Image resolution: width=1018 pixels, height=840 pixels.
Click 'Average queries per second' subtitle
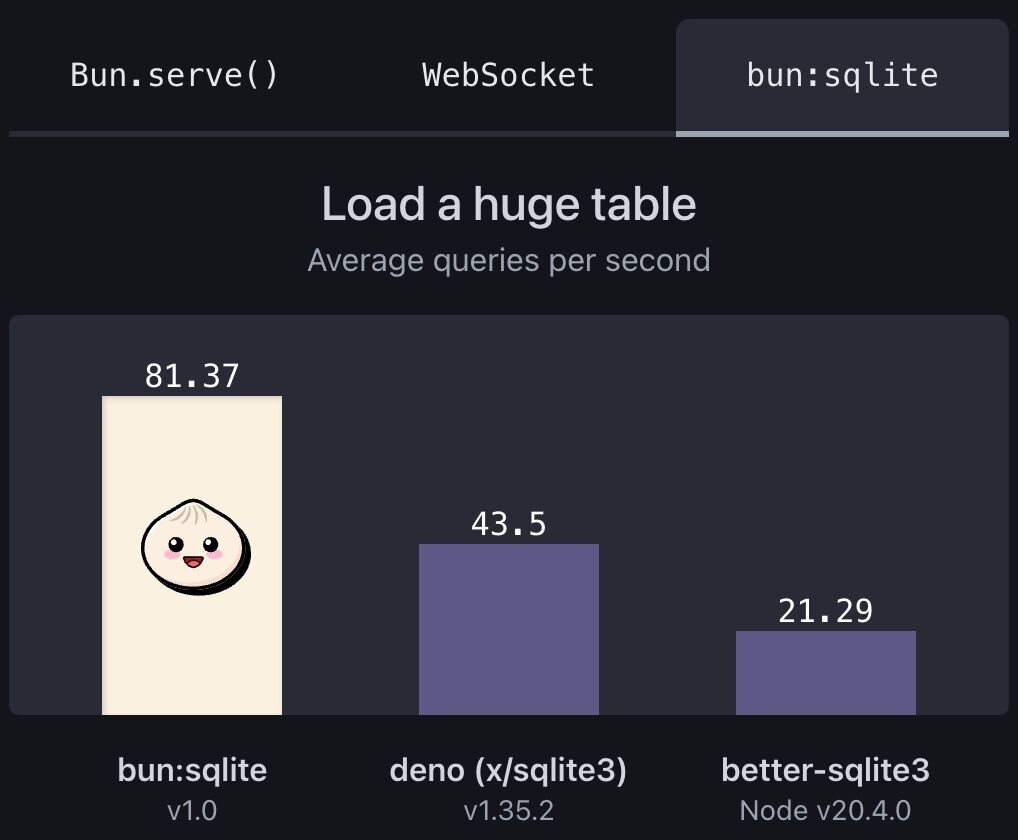pos(509,261)
